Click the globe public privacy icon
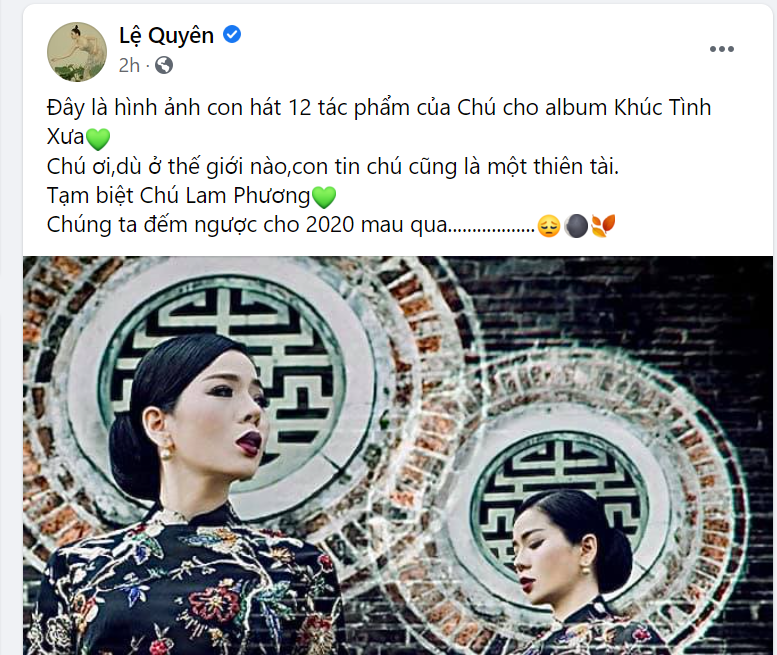This screenshot has height=655, width=777. click(x=164, y=65)
